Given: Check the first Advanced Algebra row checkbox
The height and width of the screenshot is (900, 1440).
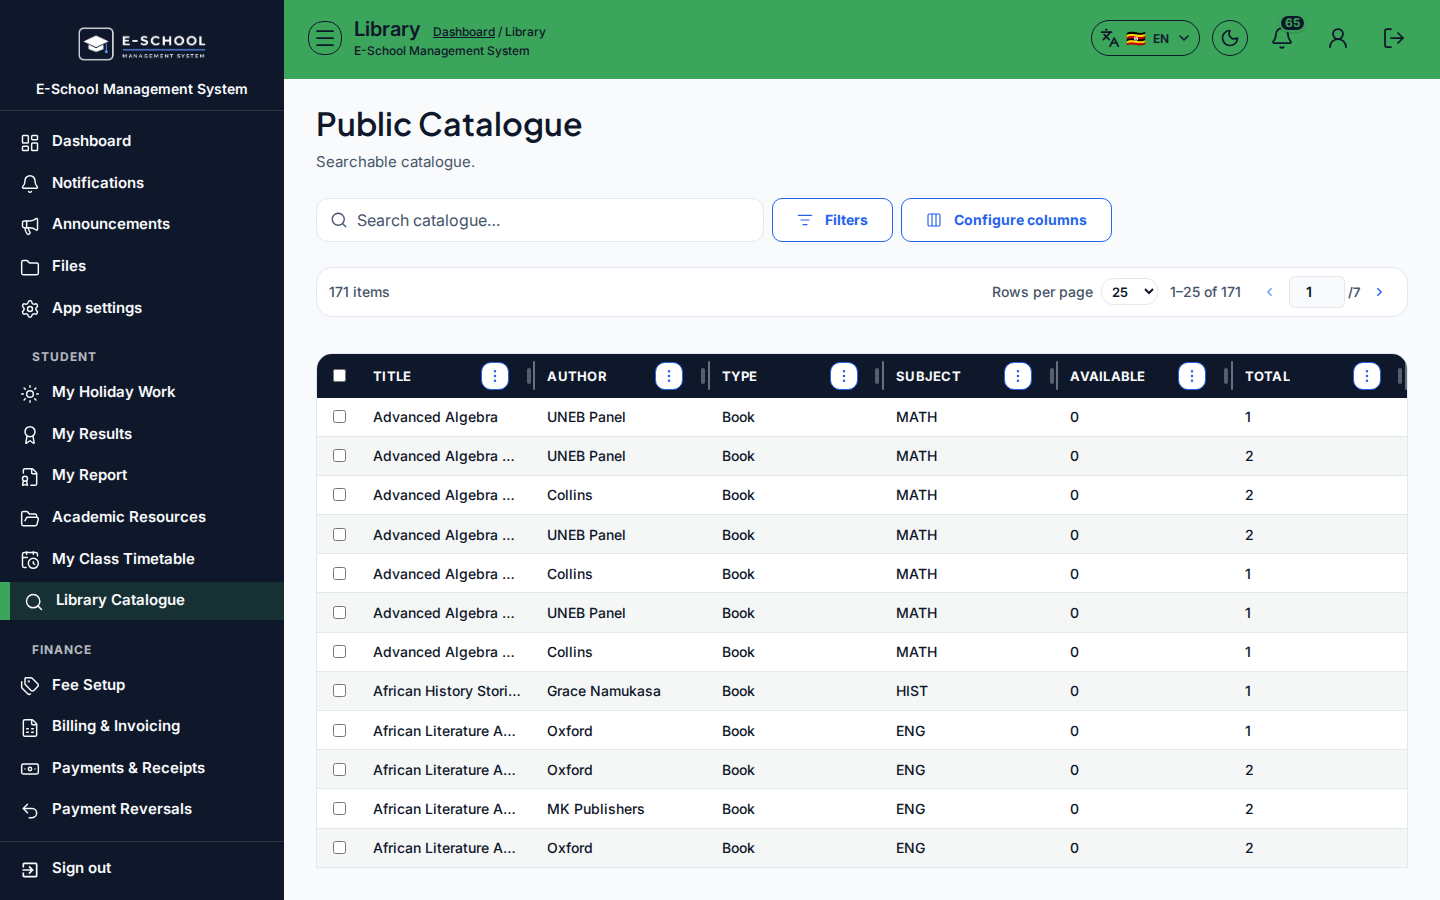Looking at the screenshot, I should (340, 417).
